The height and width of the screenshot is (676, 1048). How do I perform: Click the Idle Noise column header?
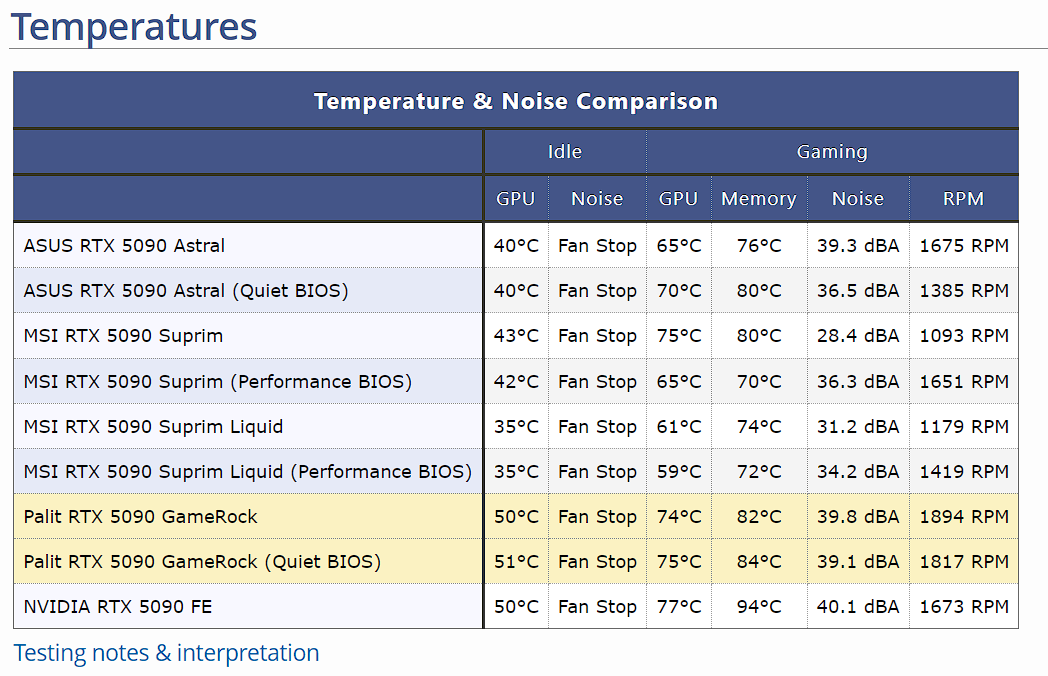(597, 199)
